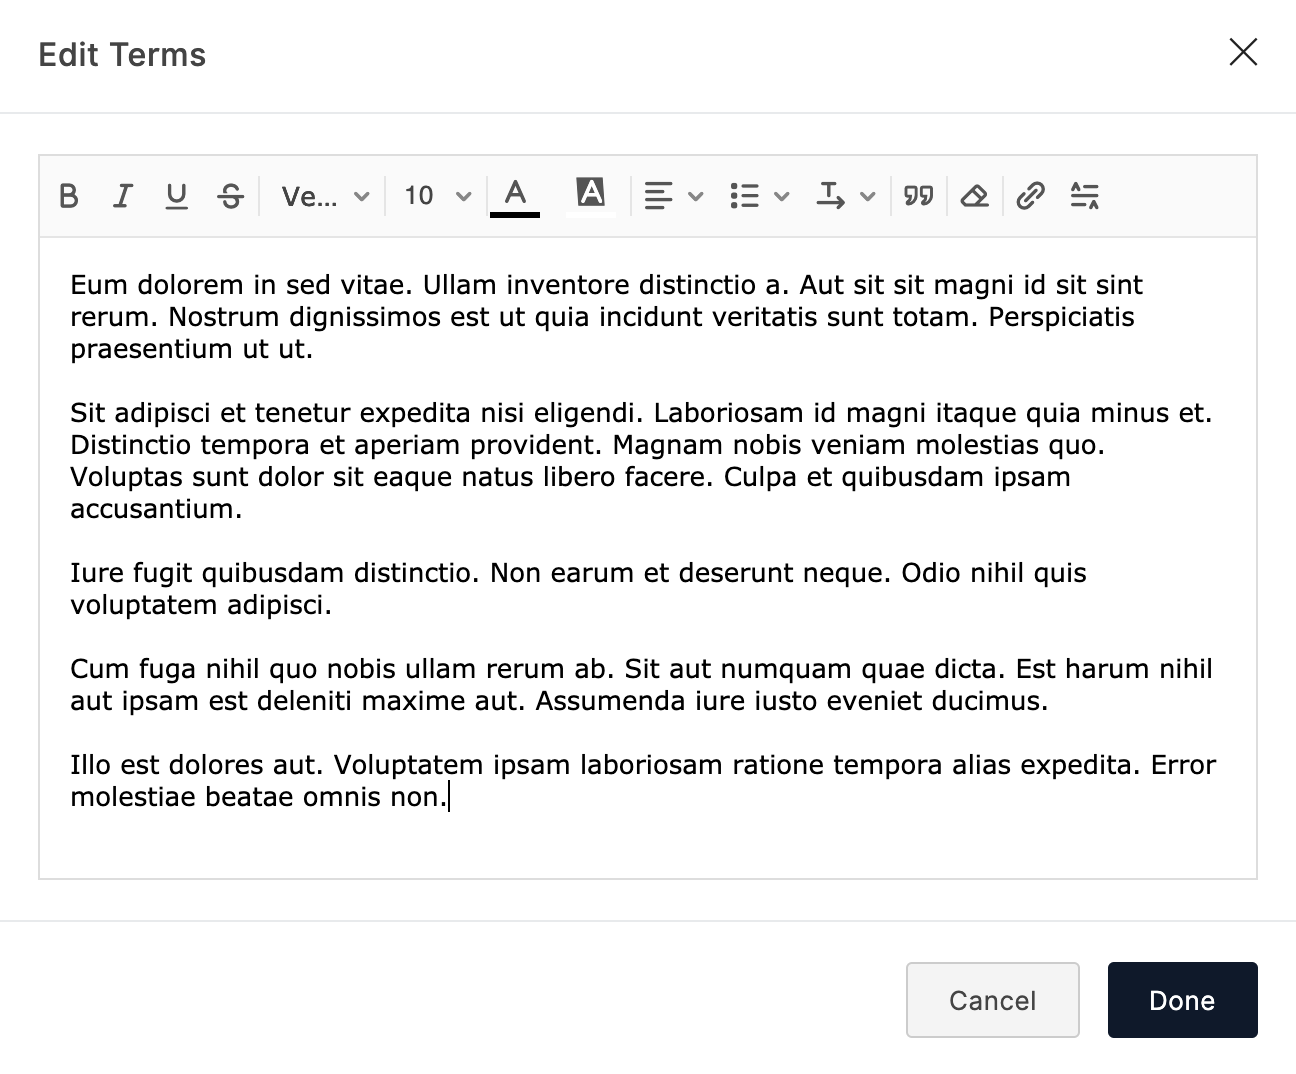Toggle italic formatting
Screen dimensions: 1296x1074
[123, 196]
